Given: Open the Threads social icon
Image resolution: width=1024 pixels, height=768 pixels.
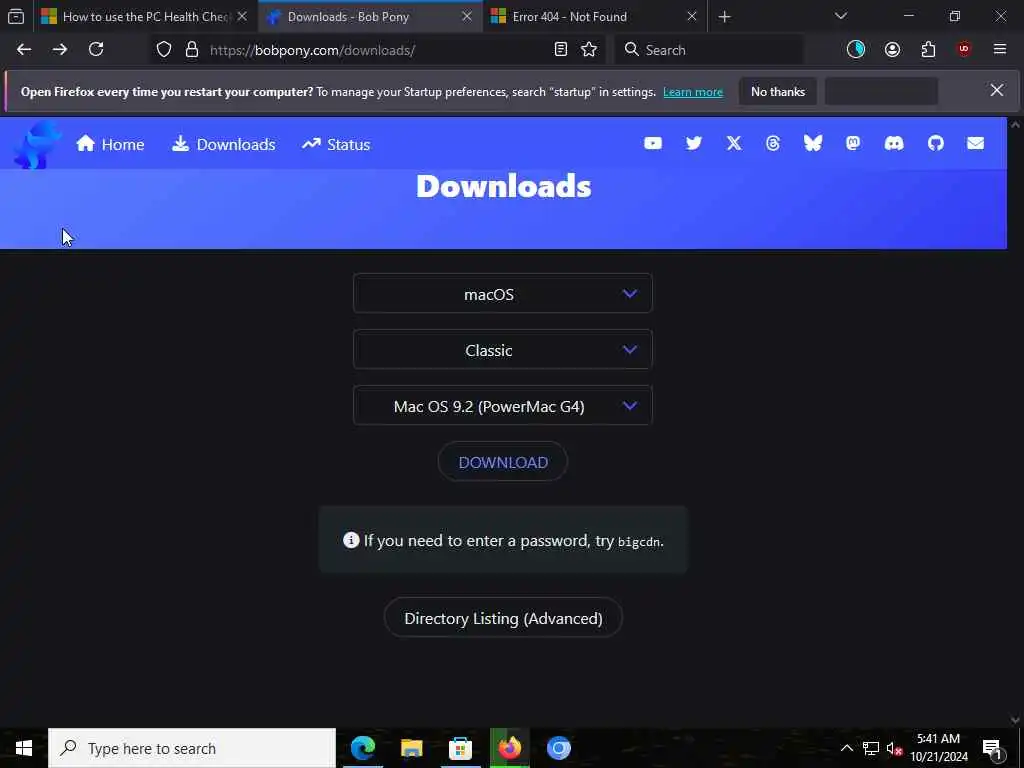Looking at the screenshot, I should click(x=773, y=143).
